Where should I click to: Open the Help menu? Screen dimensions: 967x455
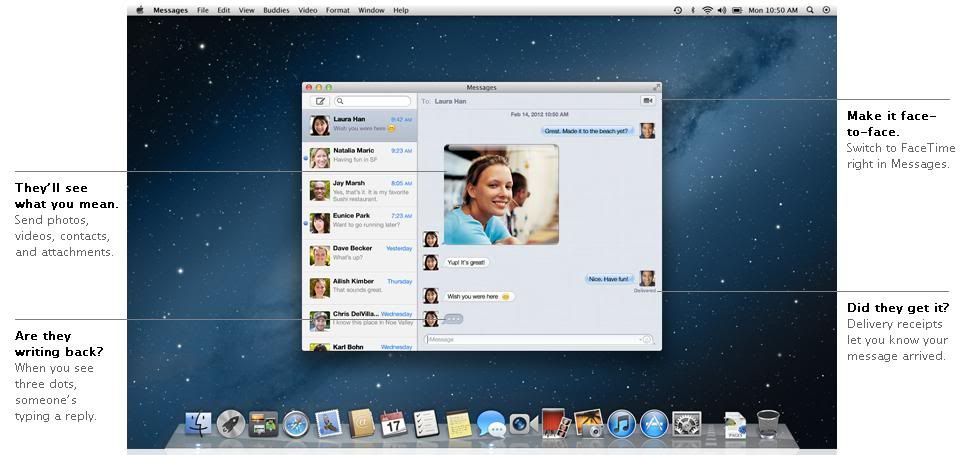(401, 10)
